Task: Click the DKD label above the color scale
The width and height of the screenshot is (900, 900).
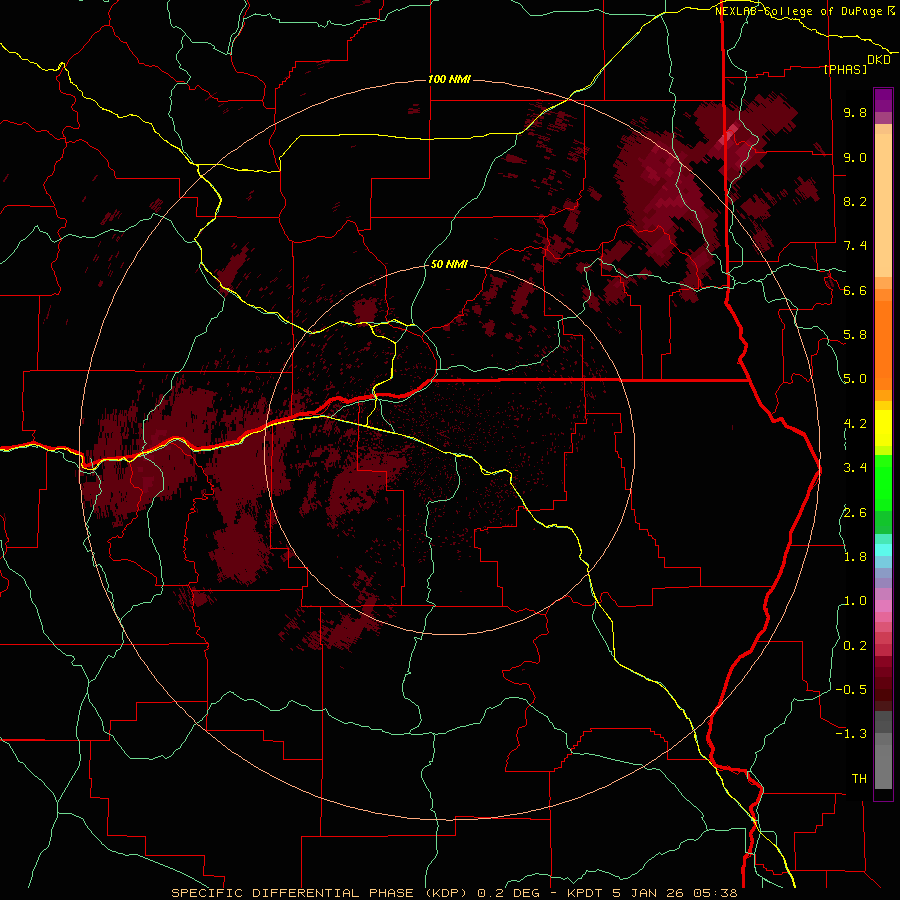Action: pyautogui.click(x=878, y=60)
